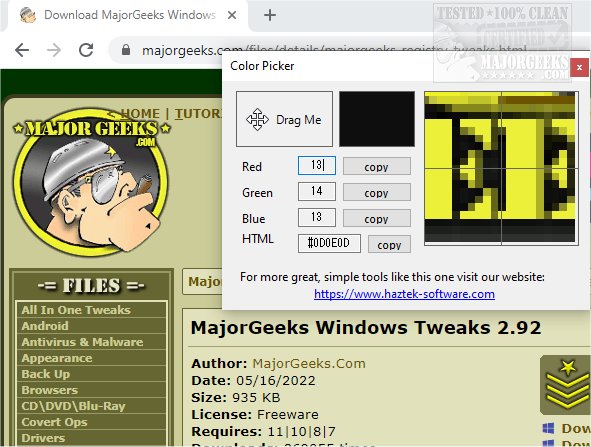The height and width of the screenshot is (447, 591).
Task: Copy the HTML color code
Action: 389,244
